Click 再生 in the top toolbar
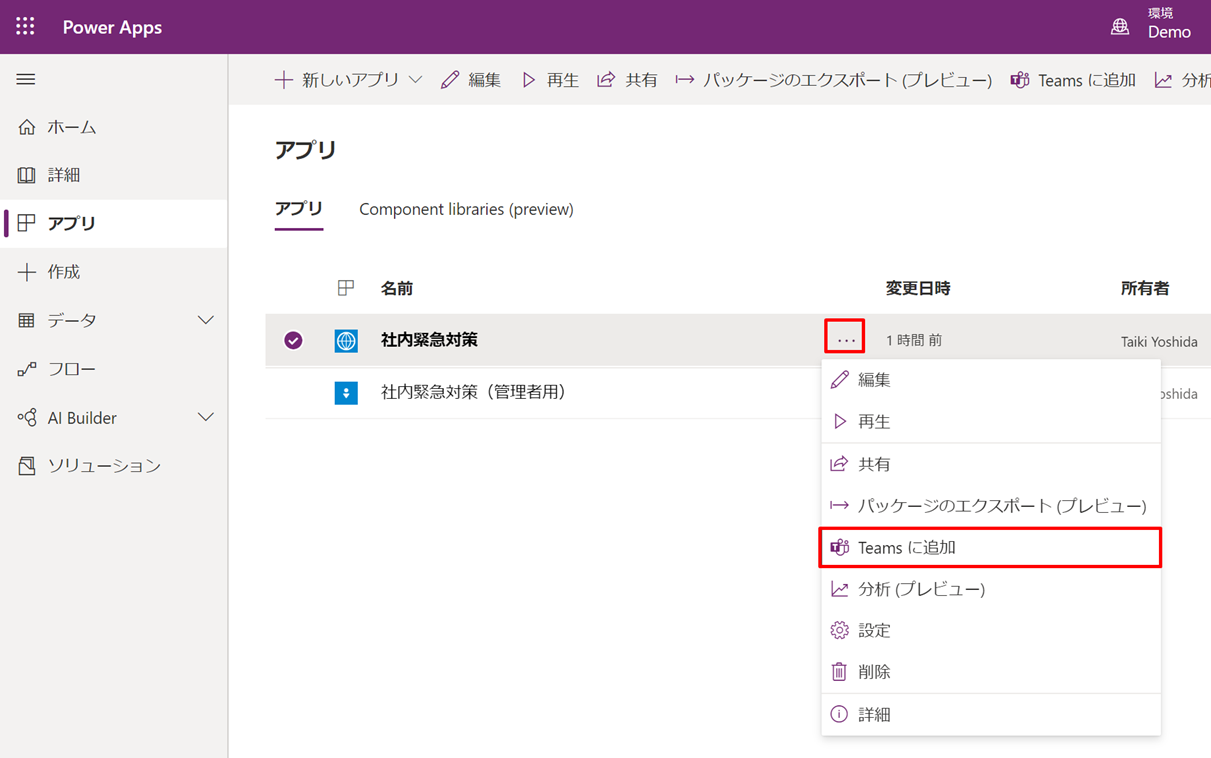 tap(550, 80)
